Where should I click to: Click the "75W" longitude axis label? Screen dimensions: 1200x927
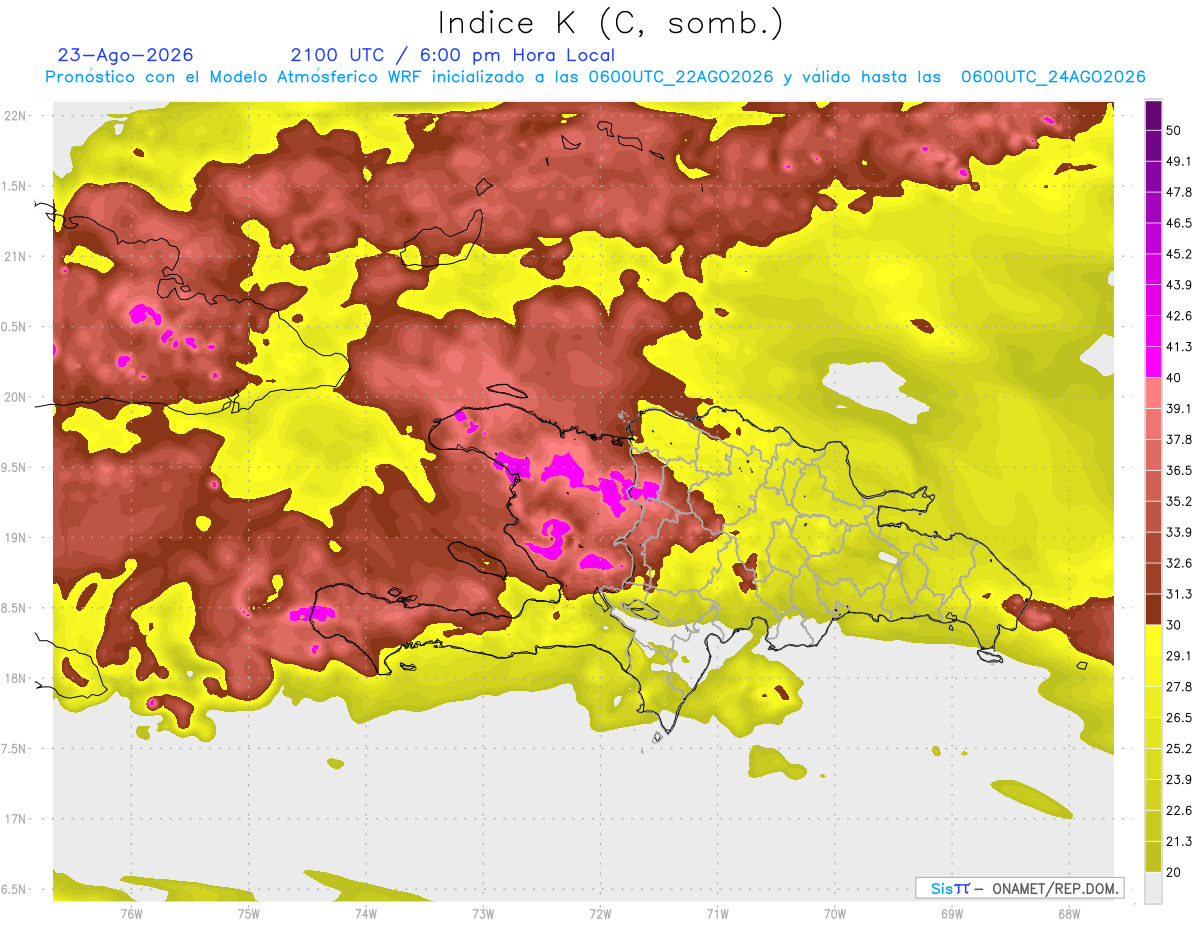point(248,914)
